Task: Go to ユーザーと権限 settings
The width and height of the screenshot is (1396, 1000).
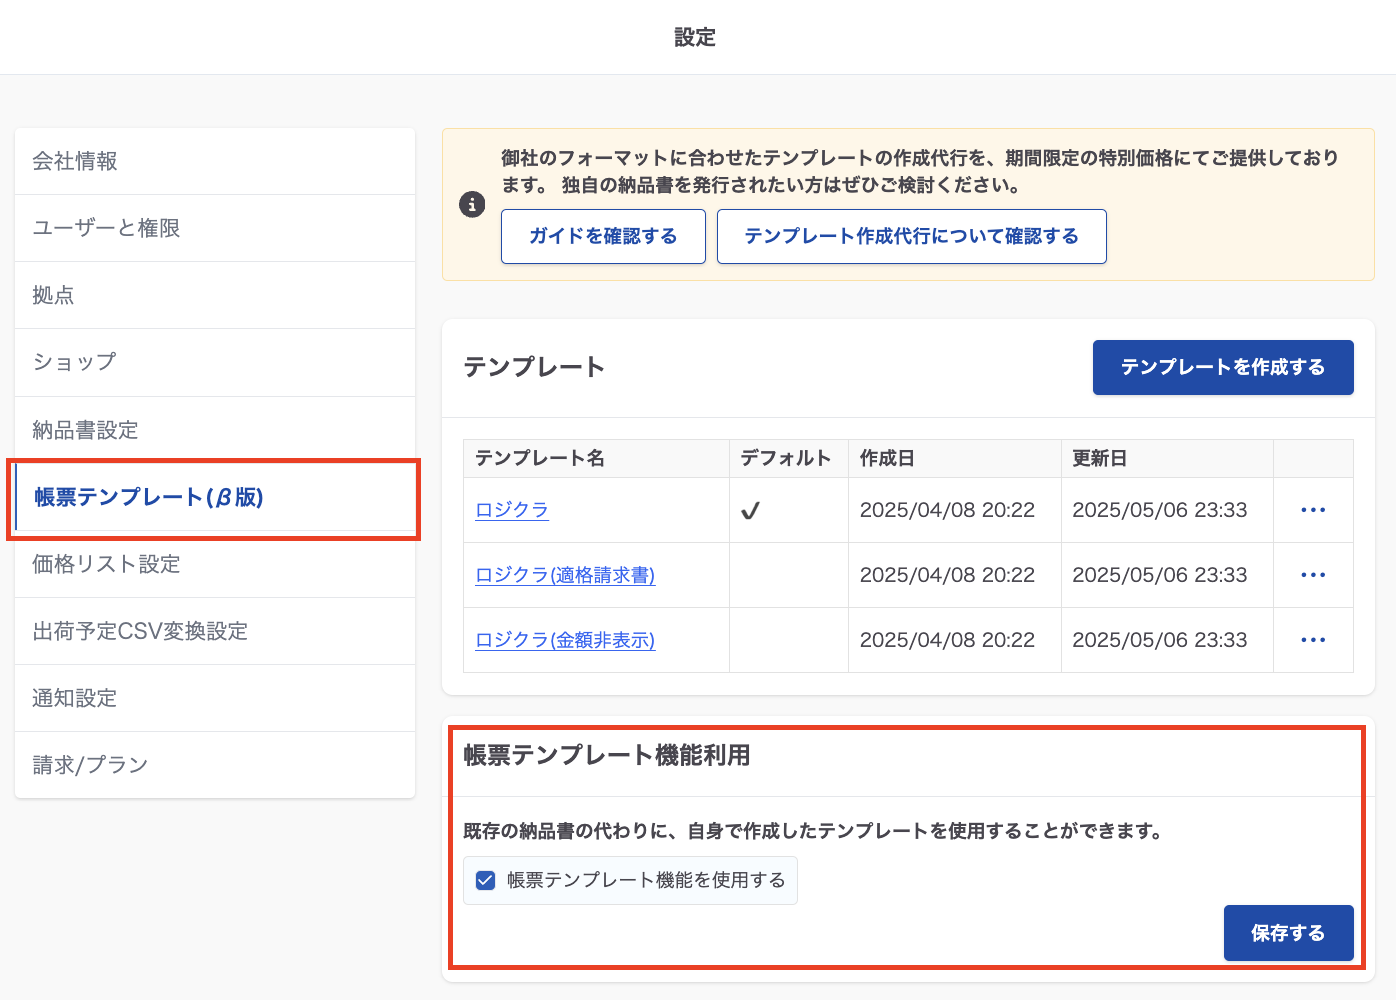Action: click(106, 228)
